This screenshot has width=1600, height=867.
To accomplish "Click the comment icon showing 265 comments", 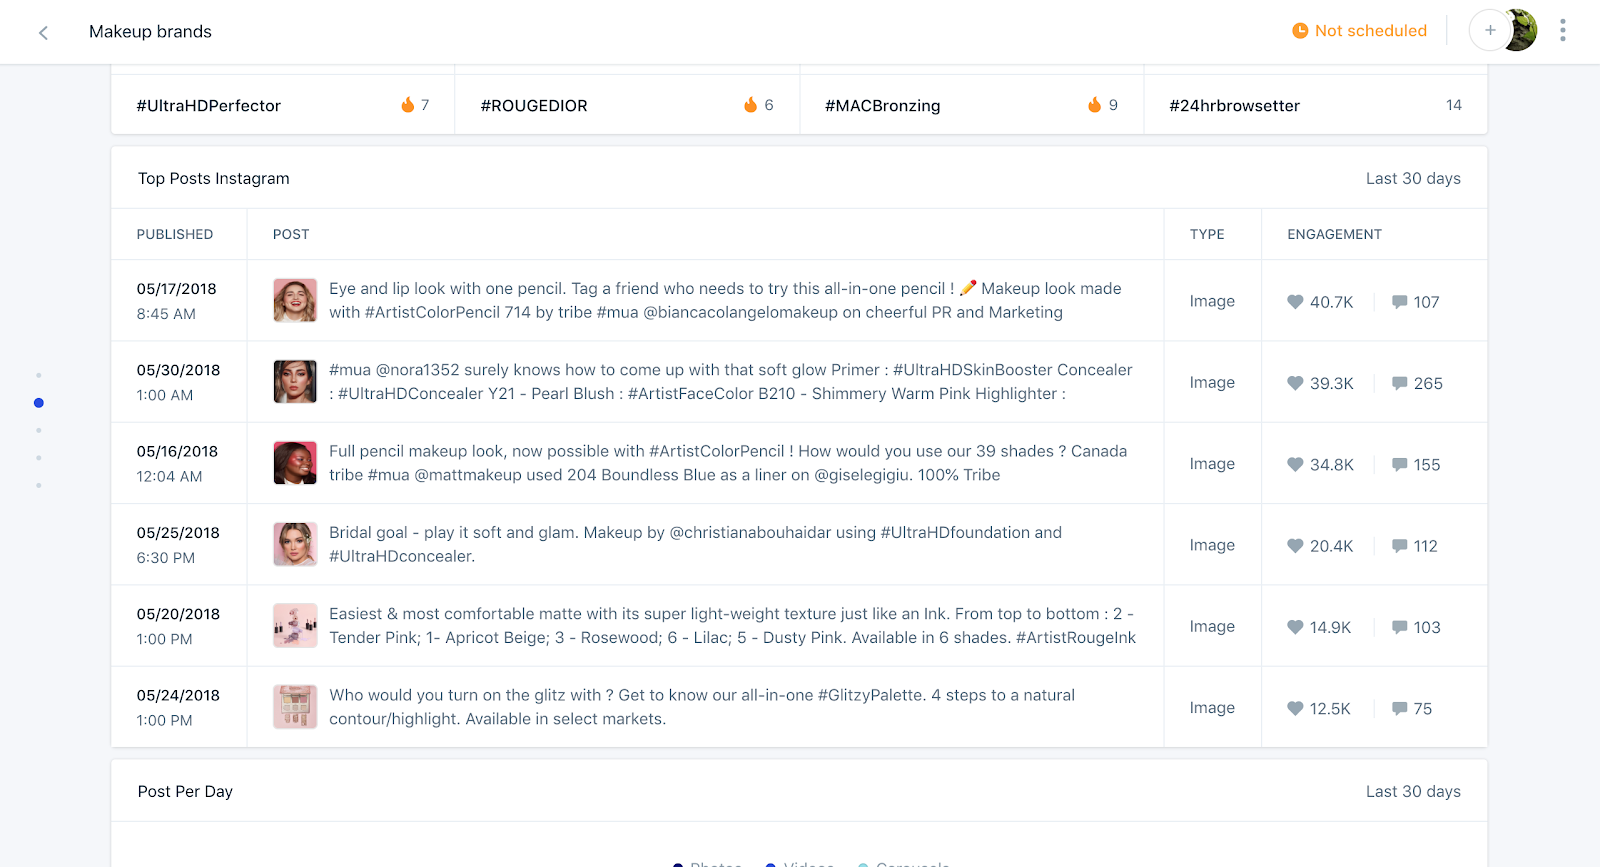I will [x=1399, y=383].
